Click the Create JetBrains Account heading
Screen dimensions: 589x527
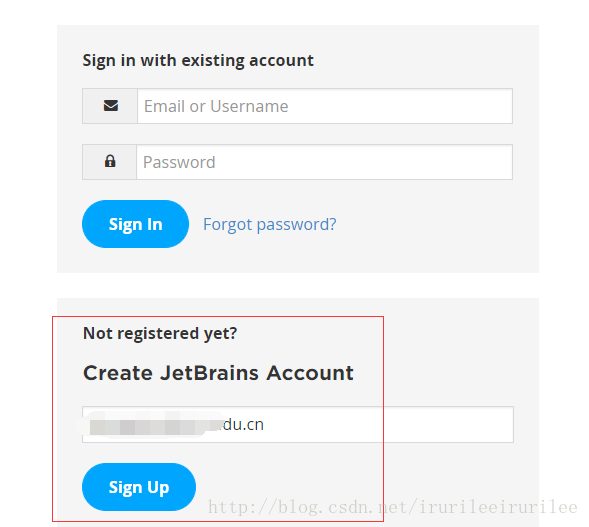(x=218, y=373)
